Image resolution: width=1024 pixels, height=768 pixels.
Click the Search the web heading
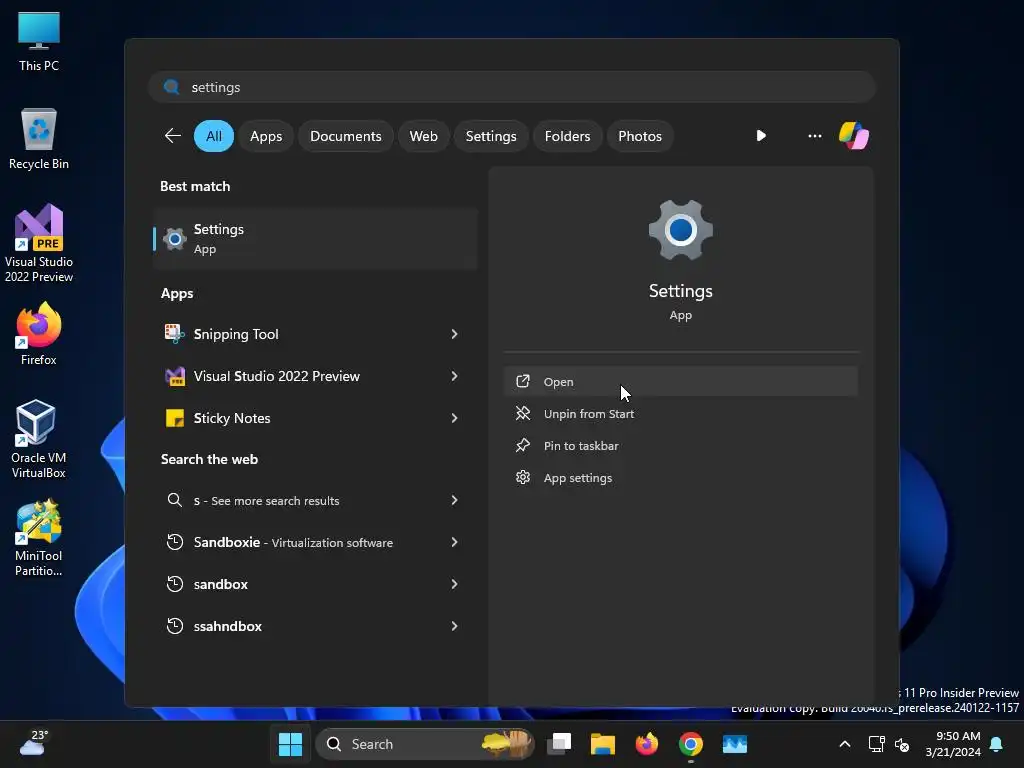(x=210, y=459)
